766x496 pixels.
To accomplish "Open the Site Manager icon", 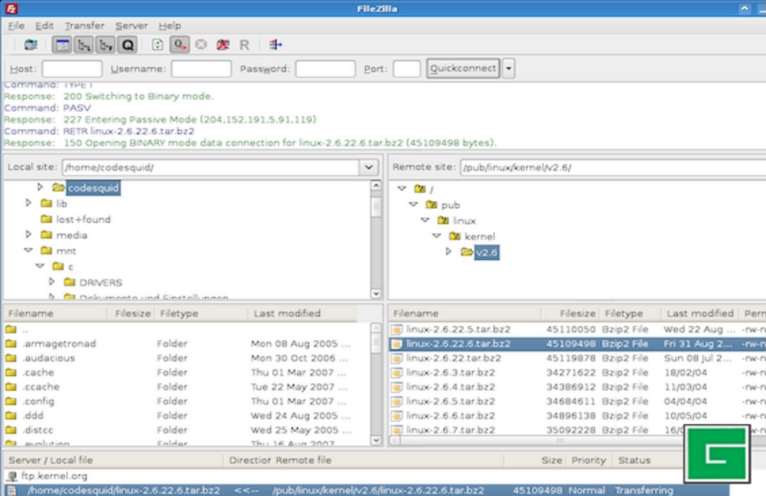I will pyautogui.click(x=31, y=45).
